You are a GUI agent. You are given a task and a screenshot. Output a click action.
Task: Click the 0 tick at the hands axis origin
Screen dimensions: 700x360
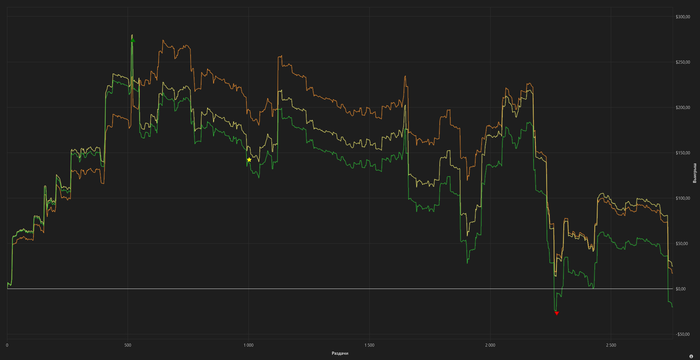click(x=7, y=345)
